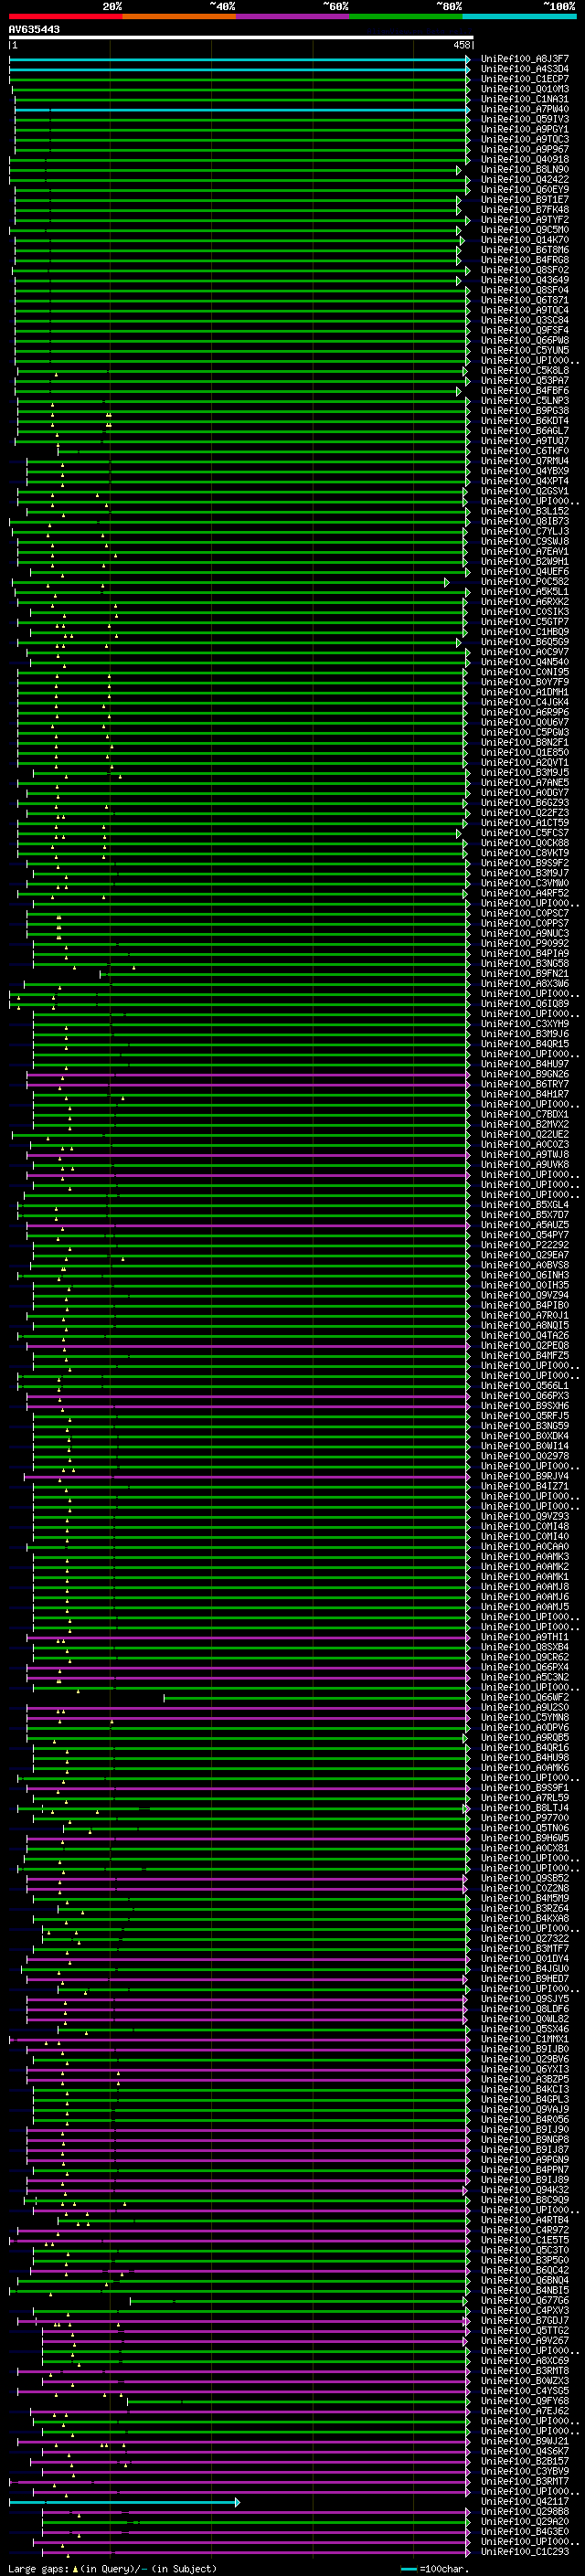Select hit UniRef100_Q7RMU4
The image size is (585, 2576).
[525, 461]
